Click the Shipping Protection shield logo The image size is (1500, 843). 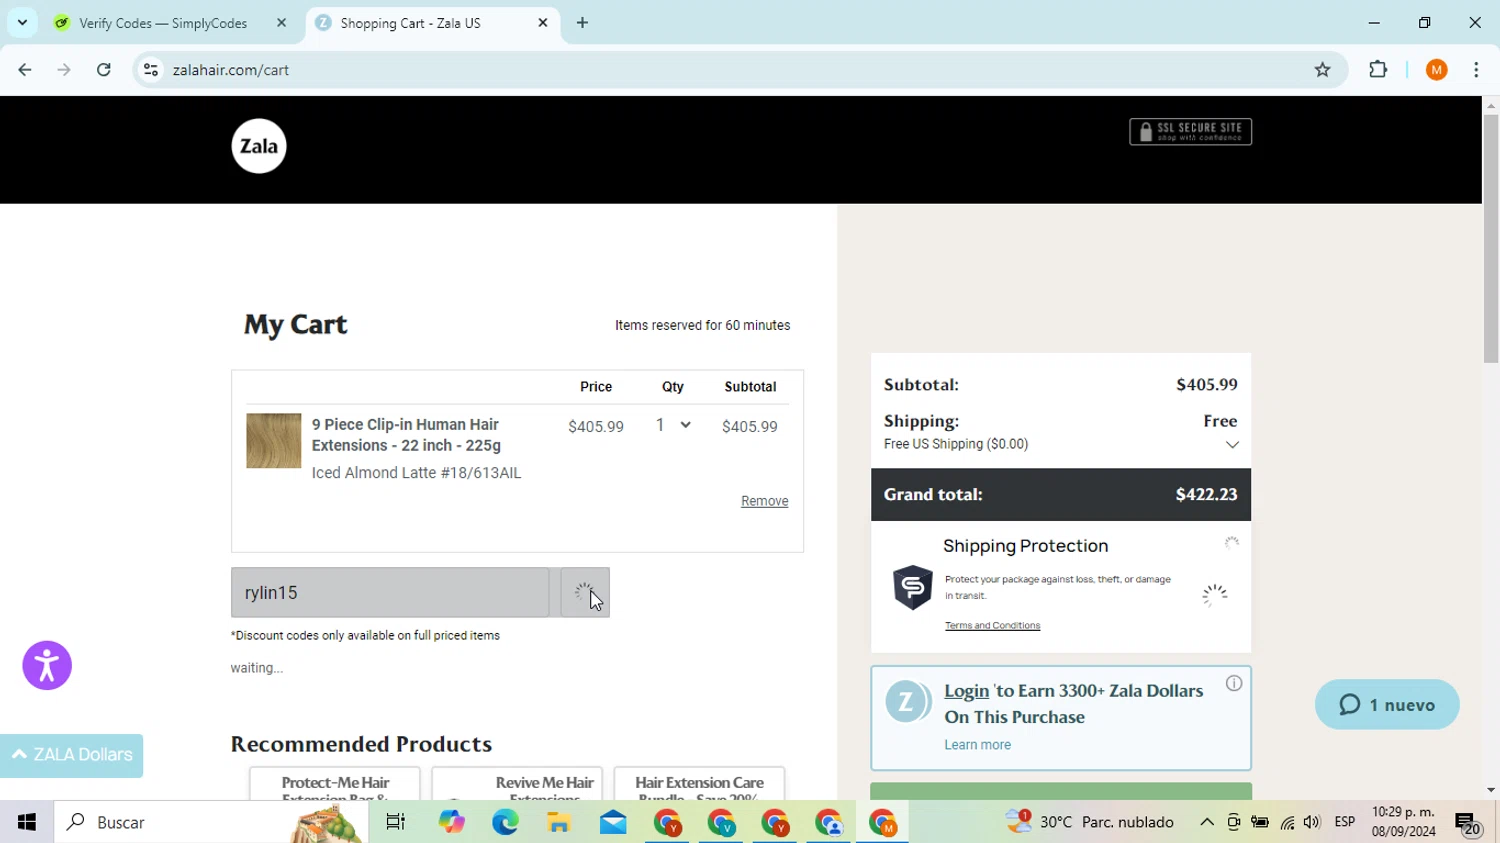click(912, 588)
